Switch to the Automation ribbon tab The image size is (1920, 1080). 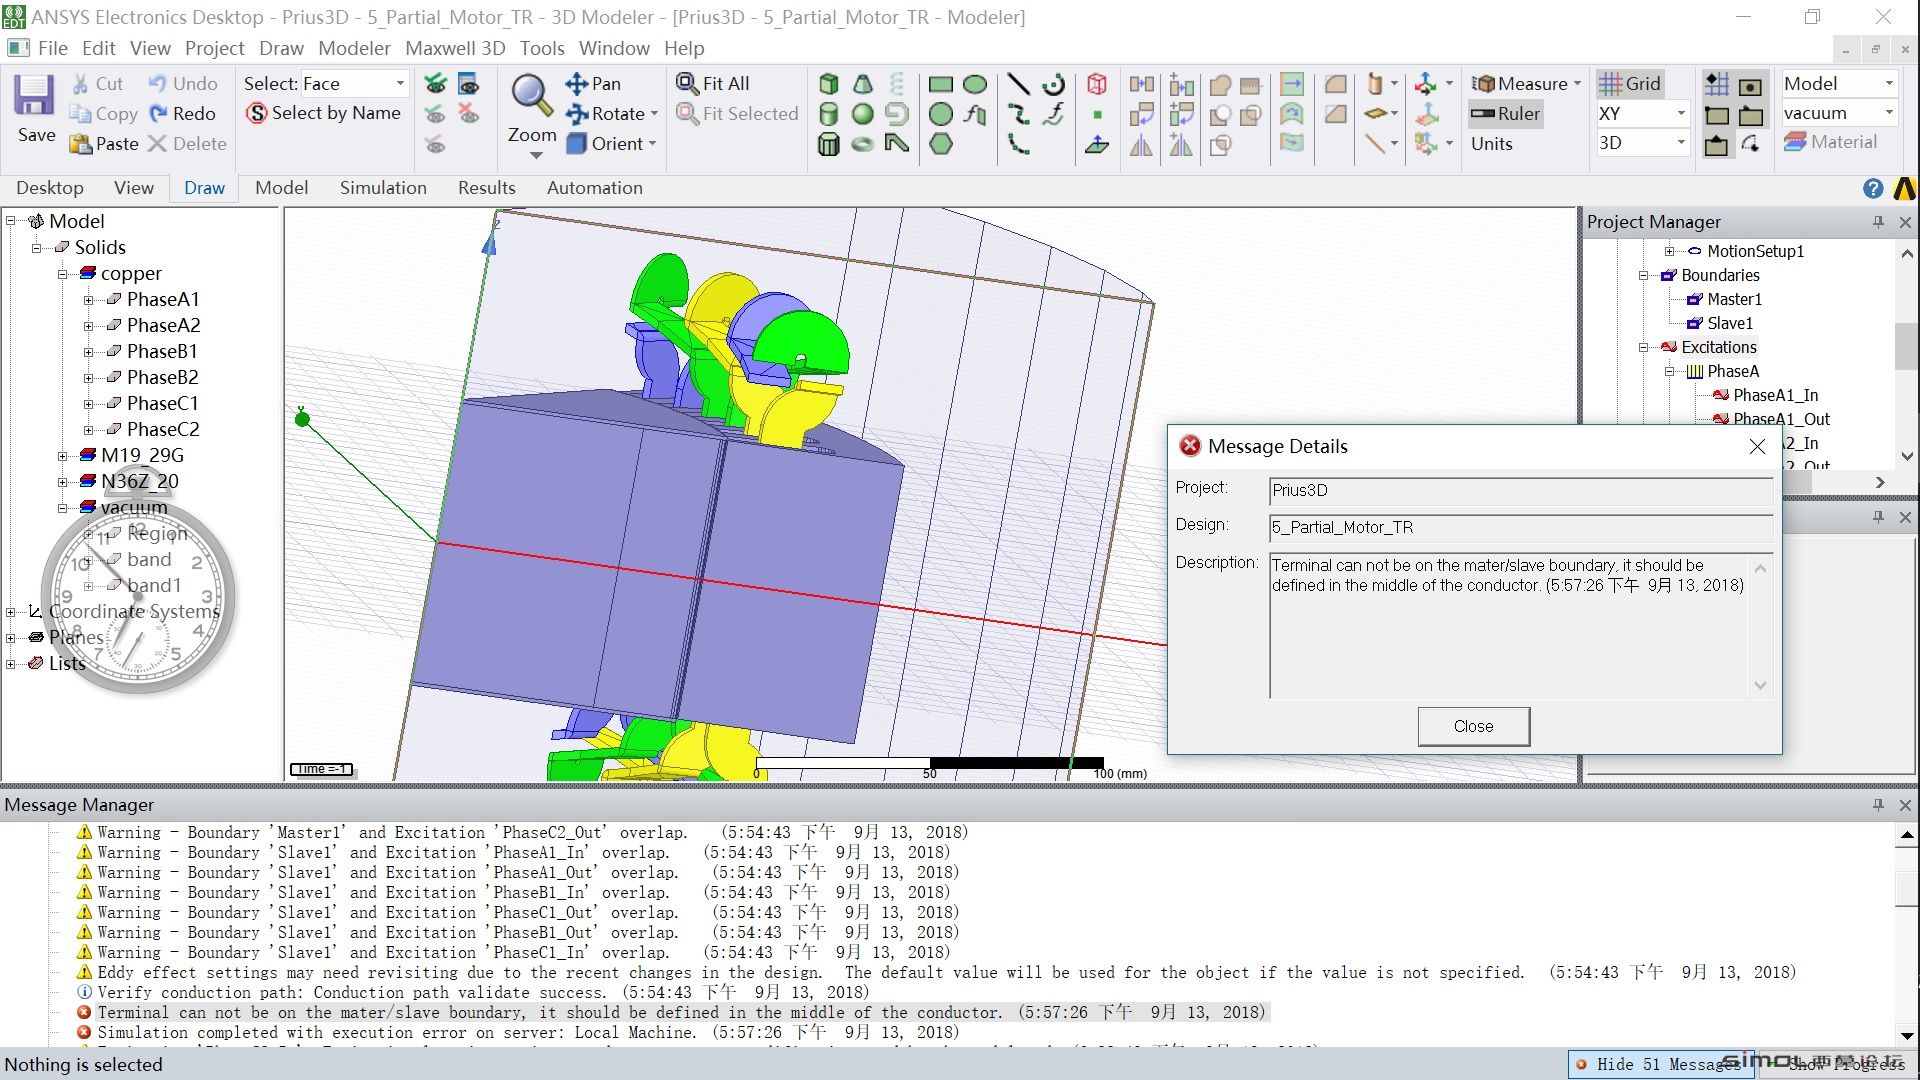pyautogui.click(x=595, y=188)
